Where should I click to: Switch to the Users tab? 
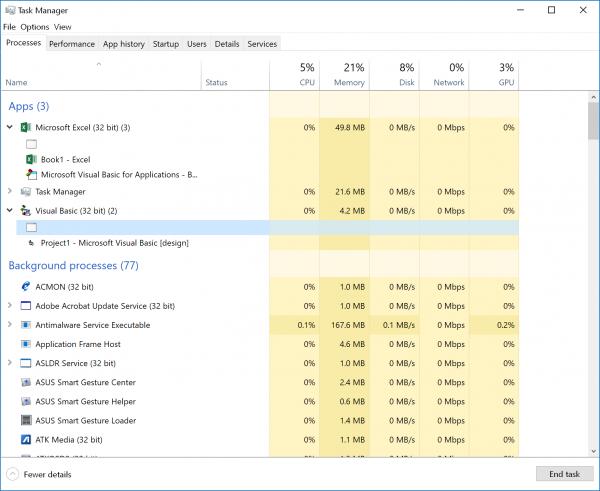(x=197, y=44)
